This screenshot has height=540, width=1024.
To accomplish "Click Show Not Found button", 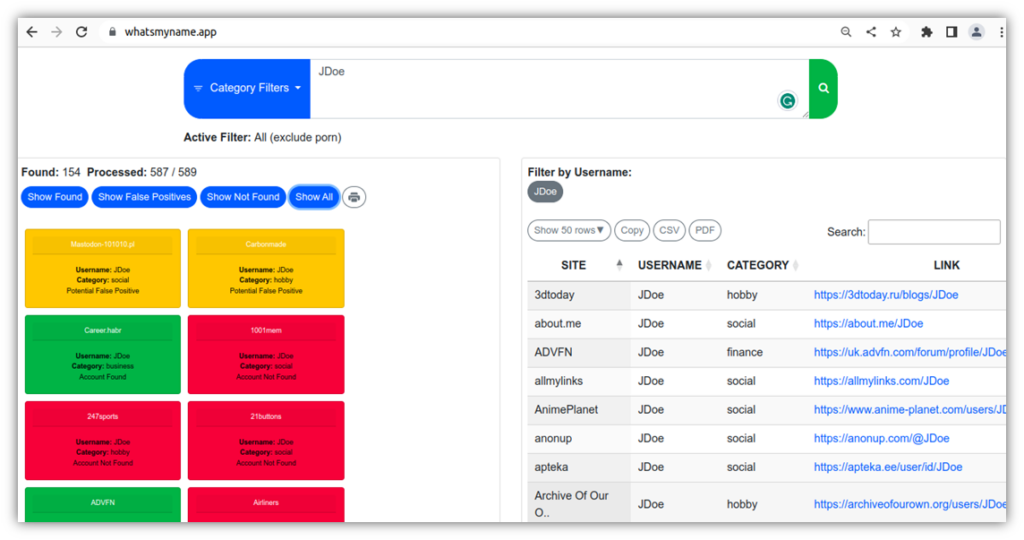I will click(x=243, y=197).
